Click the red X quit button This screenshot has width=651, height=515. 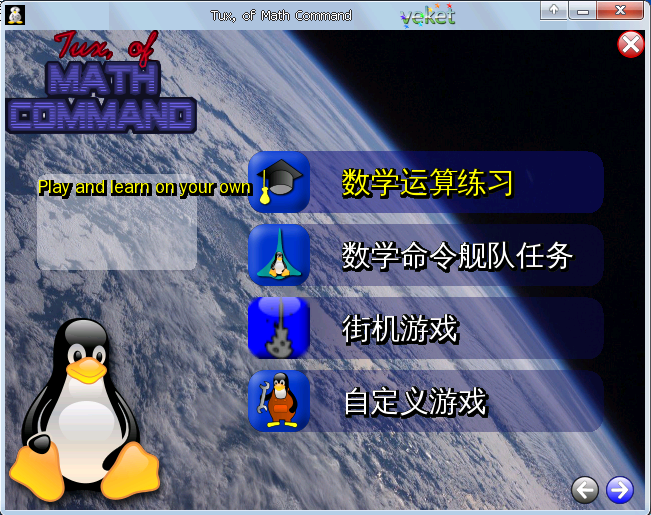pyautogui.click(x=631, y=44)
